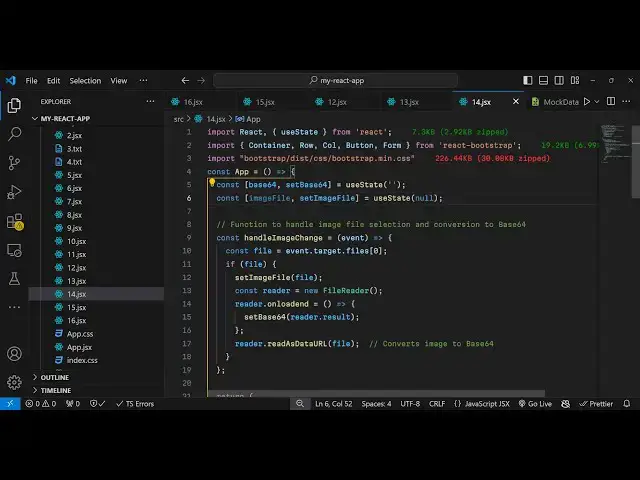Split the editor to the right
Screen dimensions: 640x480
(x=611, y=101)
